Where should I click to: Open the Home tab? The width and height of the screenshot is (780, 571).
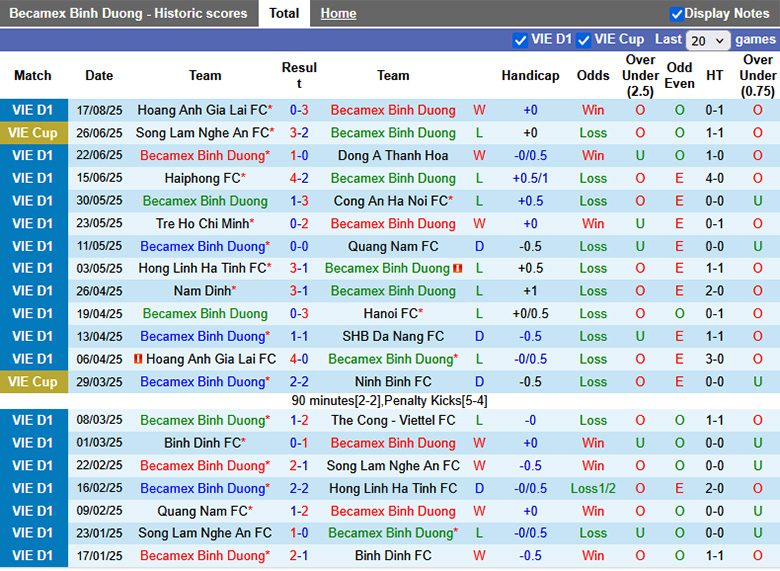338,13
